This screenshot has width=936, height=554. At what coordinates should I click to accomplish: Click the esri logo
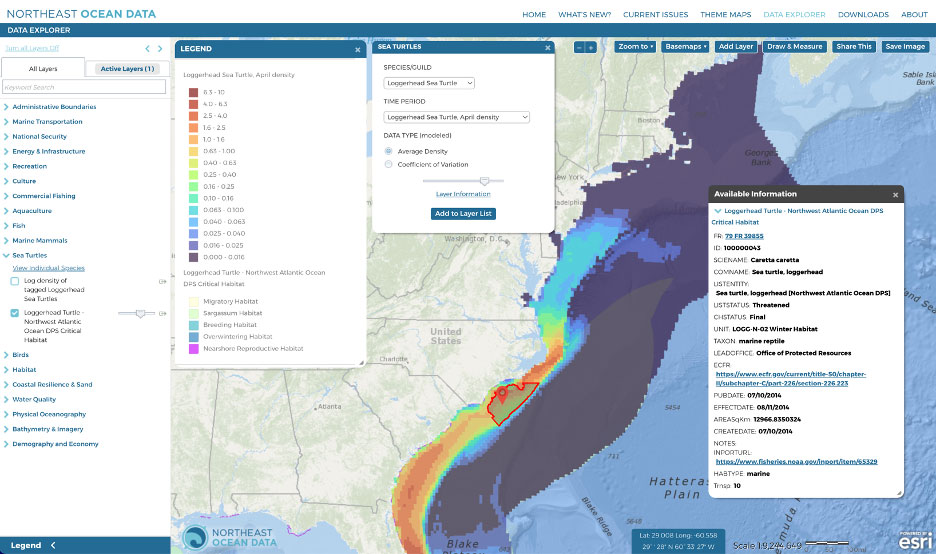click(x=915, y=540)
